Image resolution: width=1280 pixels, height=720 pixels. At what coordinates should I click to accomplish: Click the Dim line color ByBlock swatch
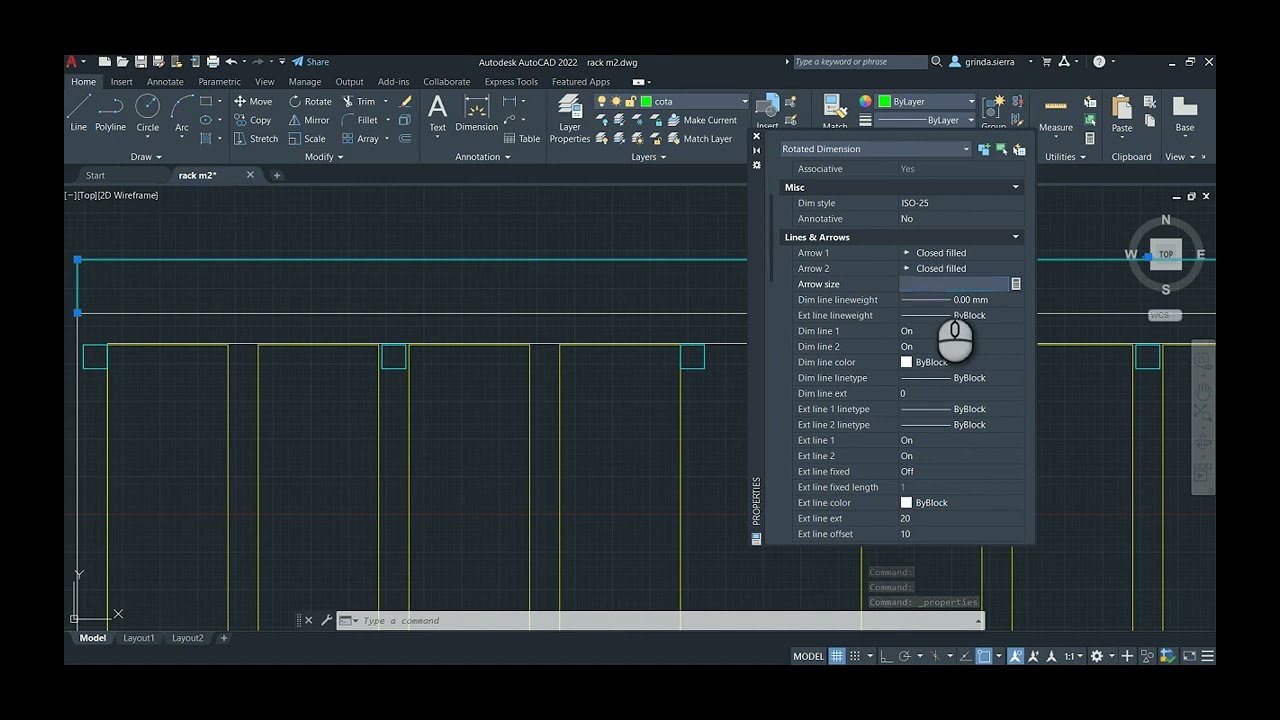[x=906, y=362]
